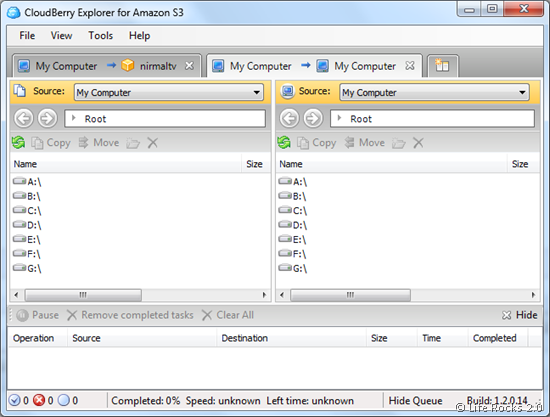Screen dimensions: 550x417
Task: Select drive G:\ in the left pane
Action: [27, 268]
